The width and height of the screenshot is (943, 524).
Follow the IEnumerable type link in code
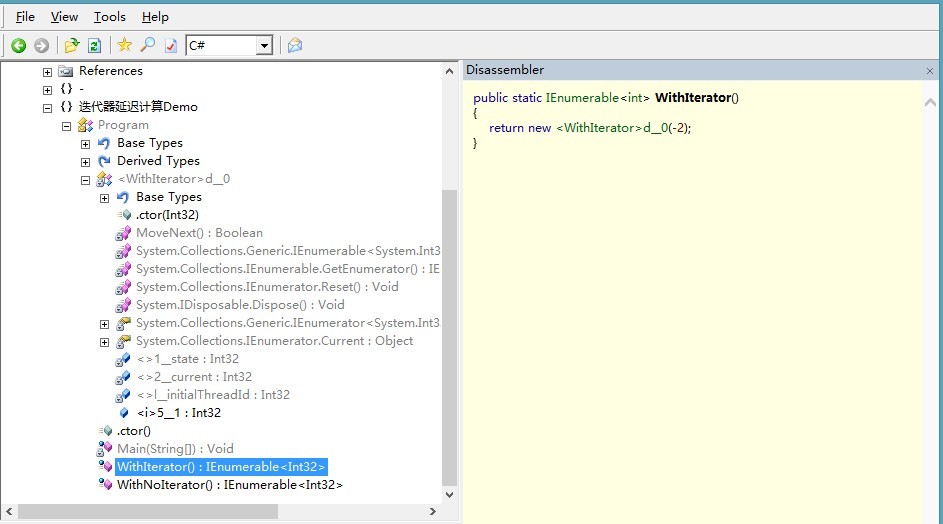tap(582, 97)
